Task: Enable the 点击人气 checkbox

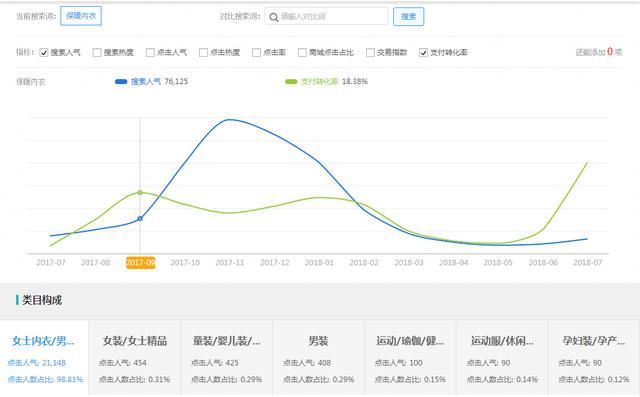Action: [x=150, y=53]
